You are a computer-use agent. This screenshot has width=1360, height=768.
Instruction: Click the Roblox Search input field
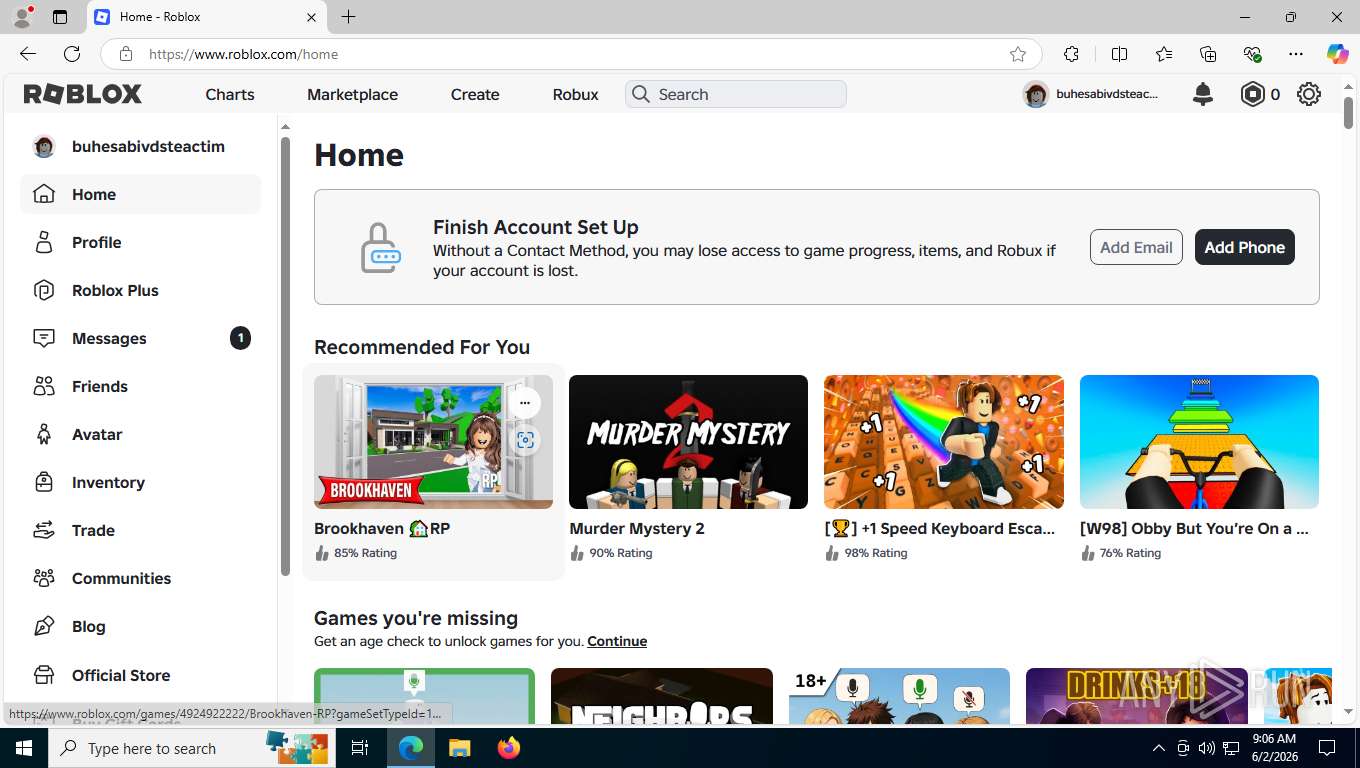[x=736, y=94]
